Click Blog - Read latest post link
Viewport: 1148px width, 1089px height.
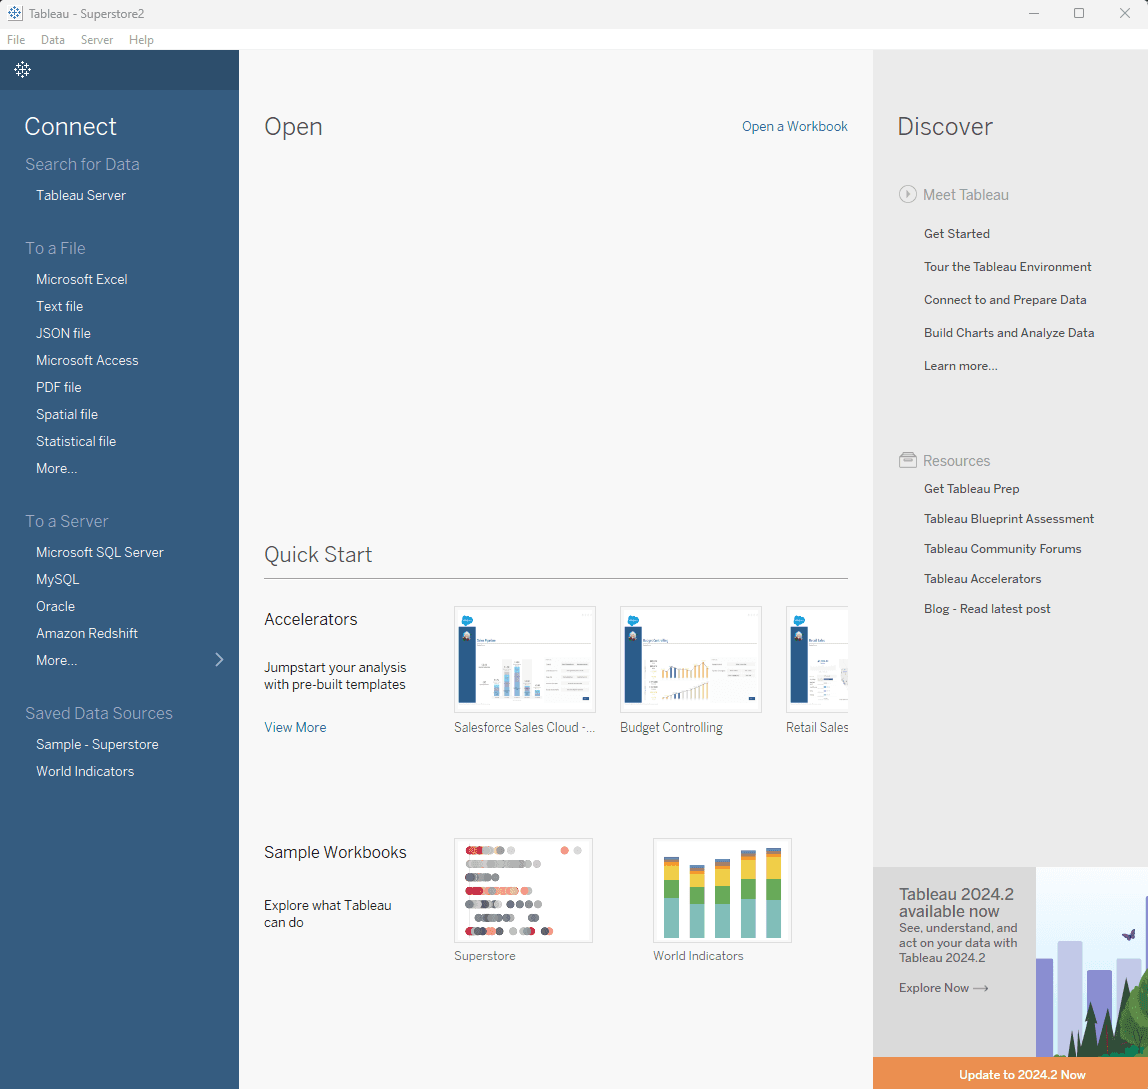click(x=987, y=609)
